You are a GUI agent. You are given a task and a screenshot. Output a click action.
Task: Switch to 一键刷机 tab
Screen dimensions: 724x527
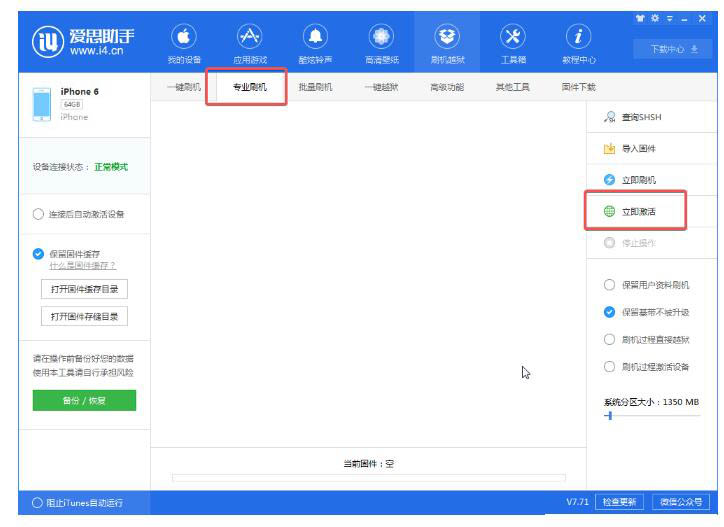(x=184, y=87)
